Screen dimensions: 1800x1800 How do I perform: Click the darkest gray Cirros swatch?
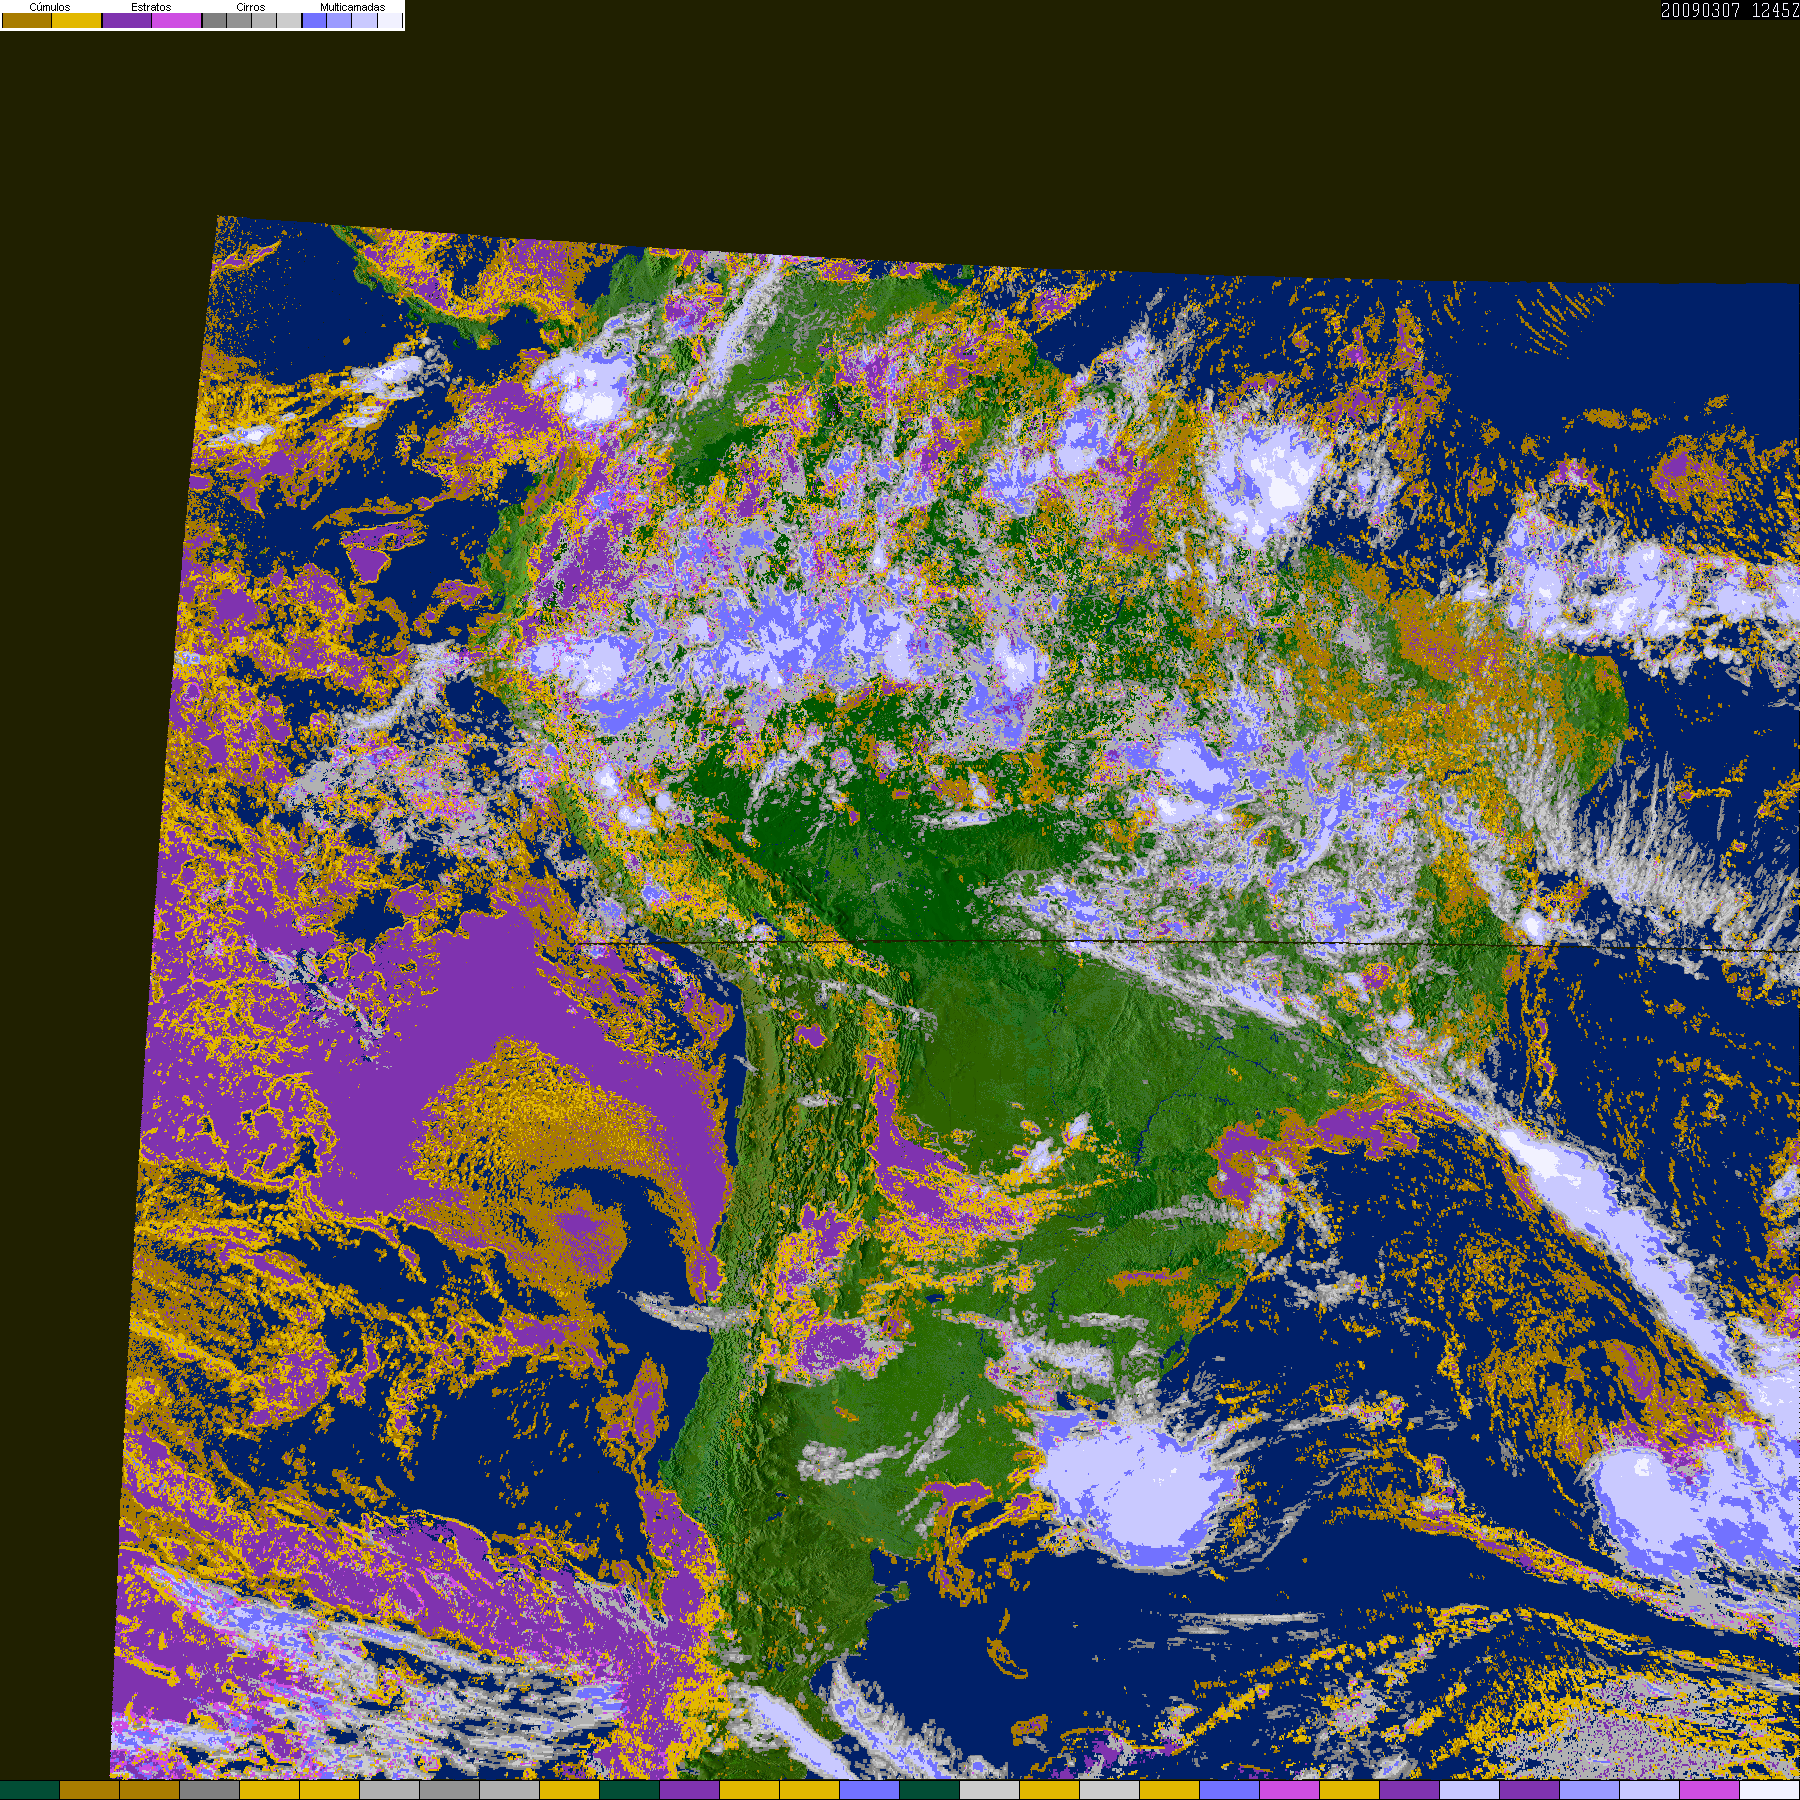click(x=214, y=20)
